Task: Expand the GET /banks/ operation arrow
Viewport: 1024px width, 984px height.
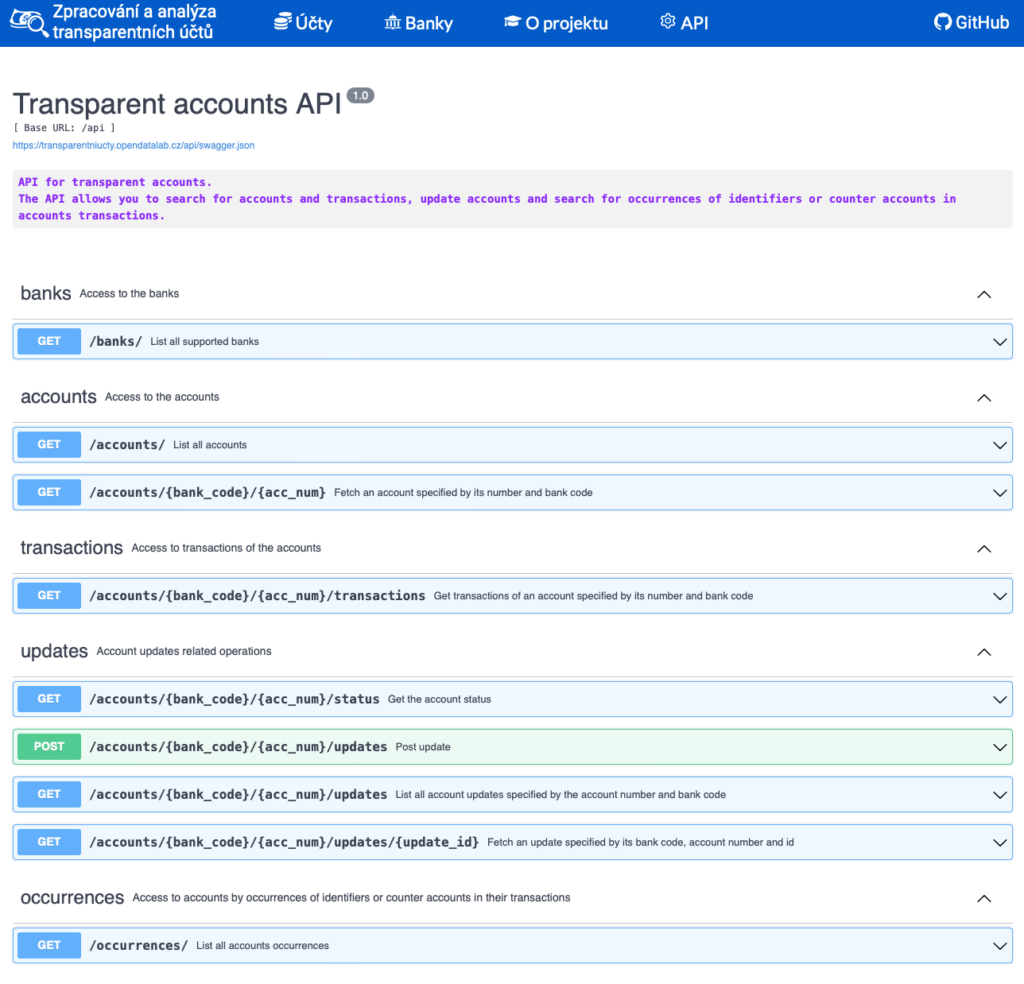Action: [x=999, y=341]
